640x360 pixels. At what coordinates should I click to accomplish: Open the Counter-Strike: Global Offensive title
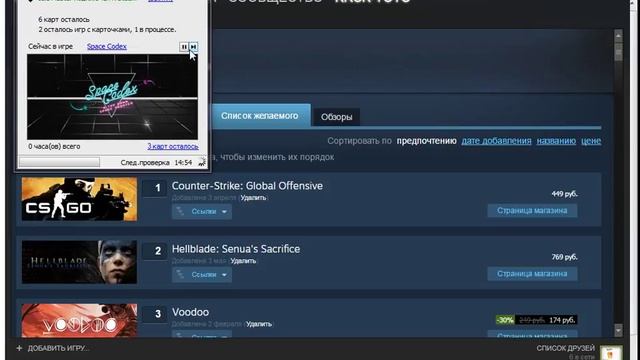click(x=247, y=186)
